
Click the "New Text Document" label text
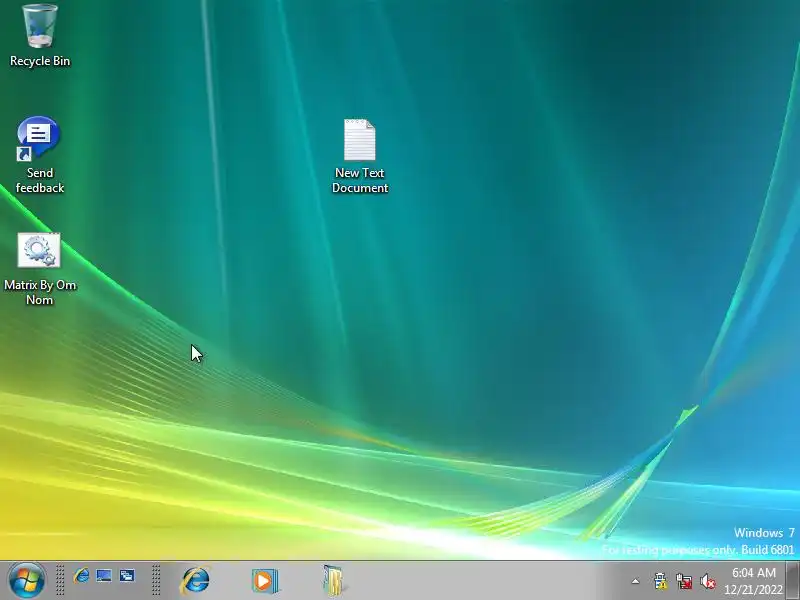click(360, 180)
